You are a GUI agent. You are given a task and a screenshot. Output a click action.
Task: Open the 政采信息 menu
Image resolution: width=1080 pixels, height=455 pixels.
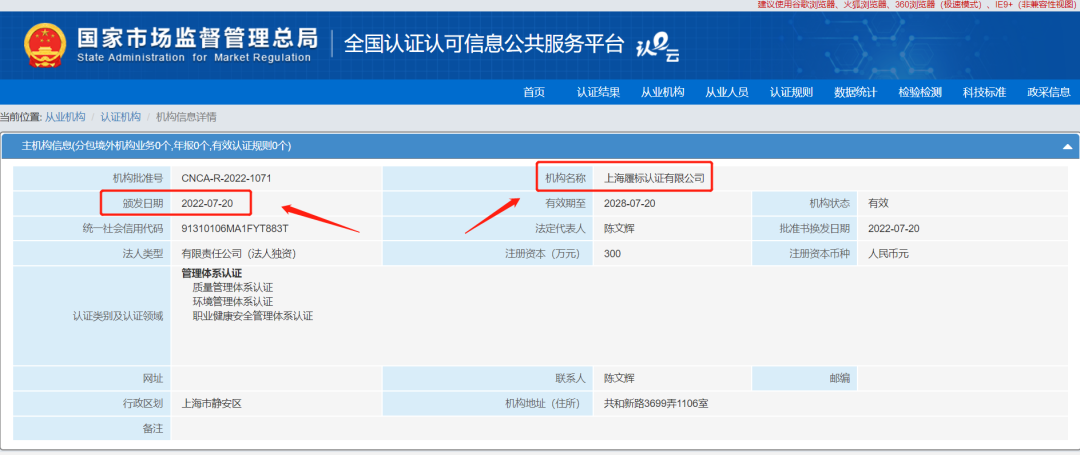[1048, 92]
